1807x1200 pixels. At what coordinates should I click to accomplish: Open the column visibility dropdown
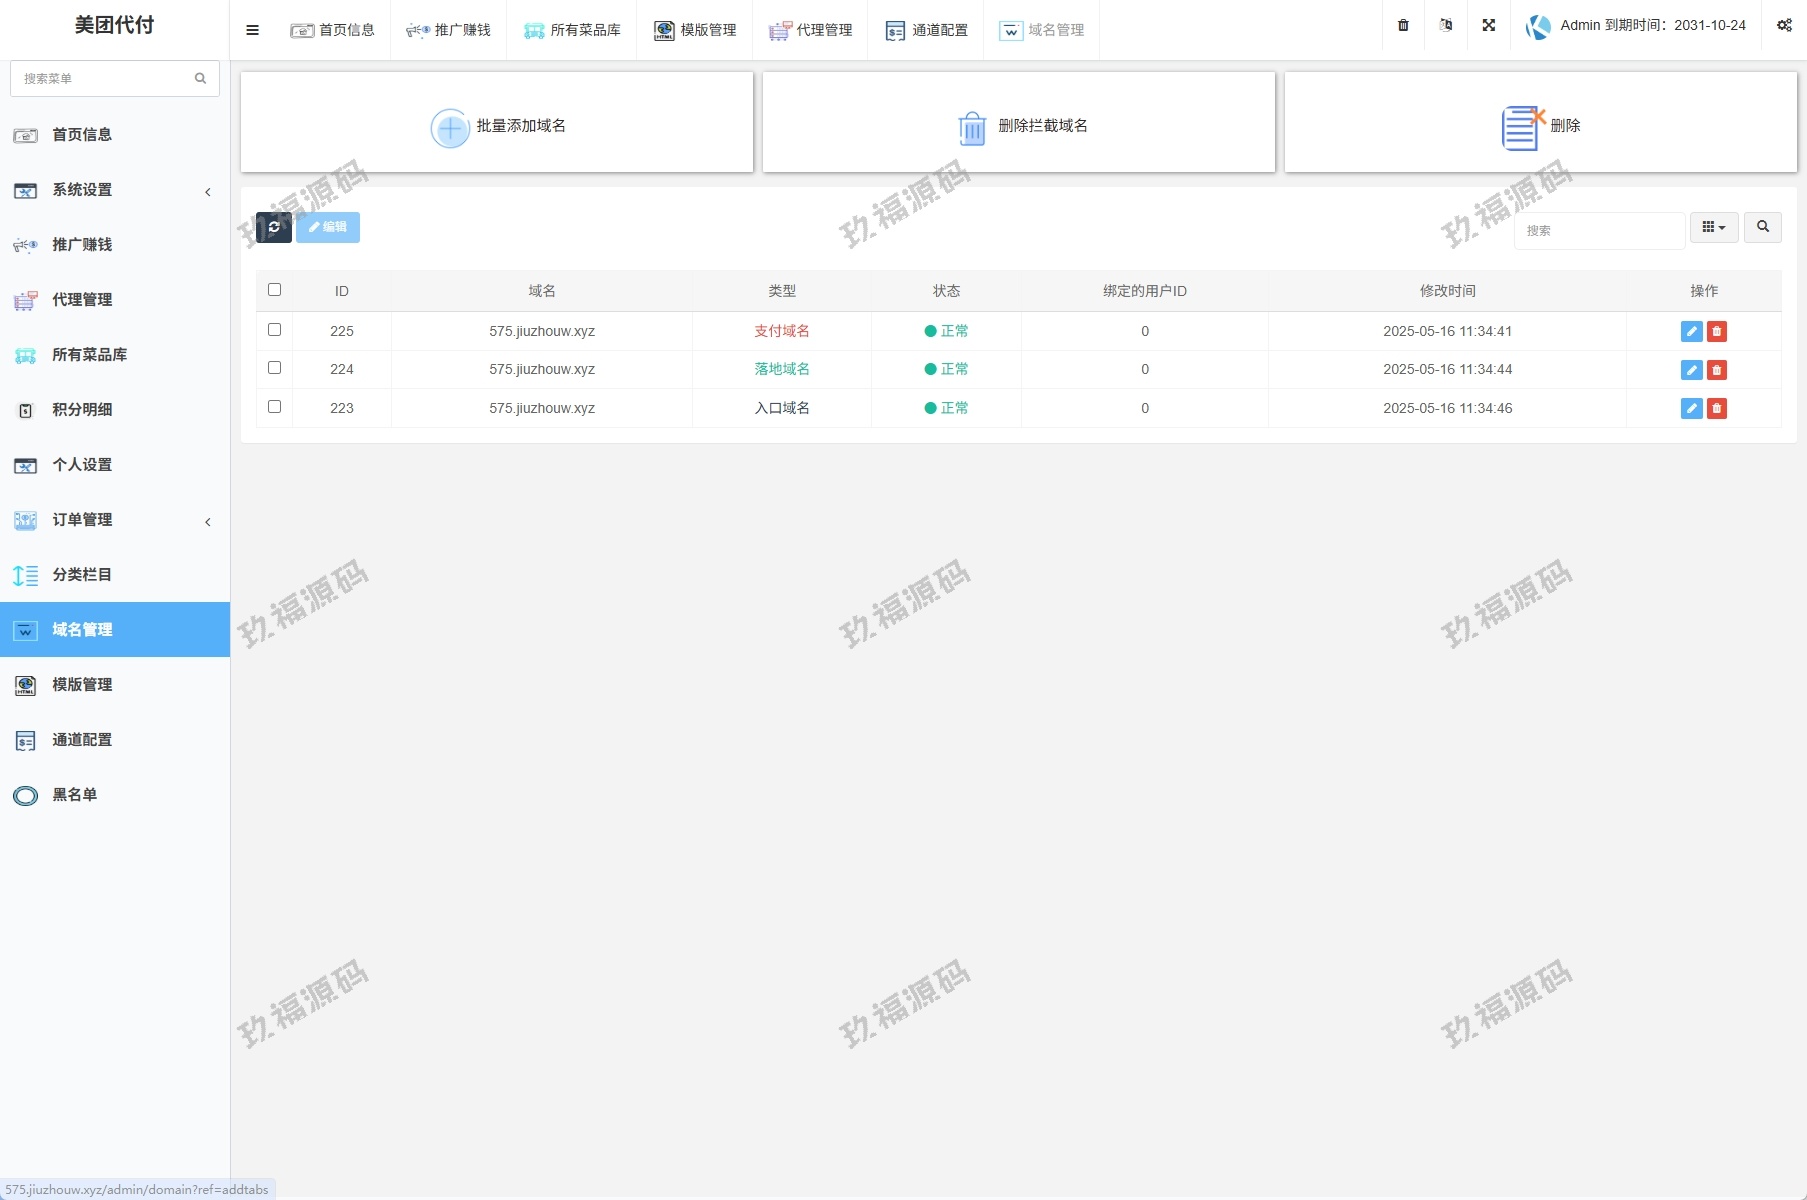pos(1713,227)
